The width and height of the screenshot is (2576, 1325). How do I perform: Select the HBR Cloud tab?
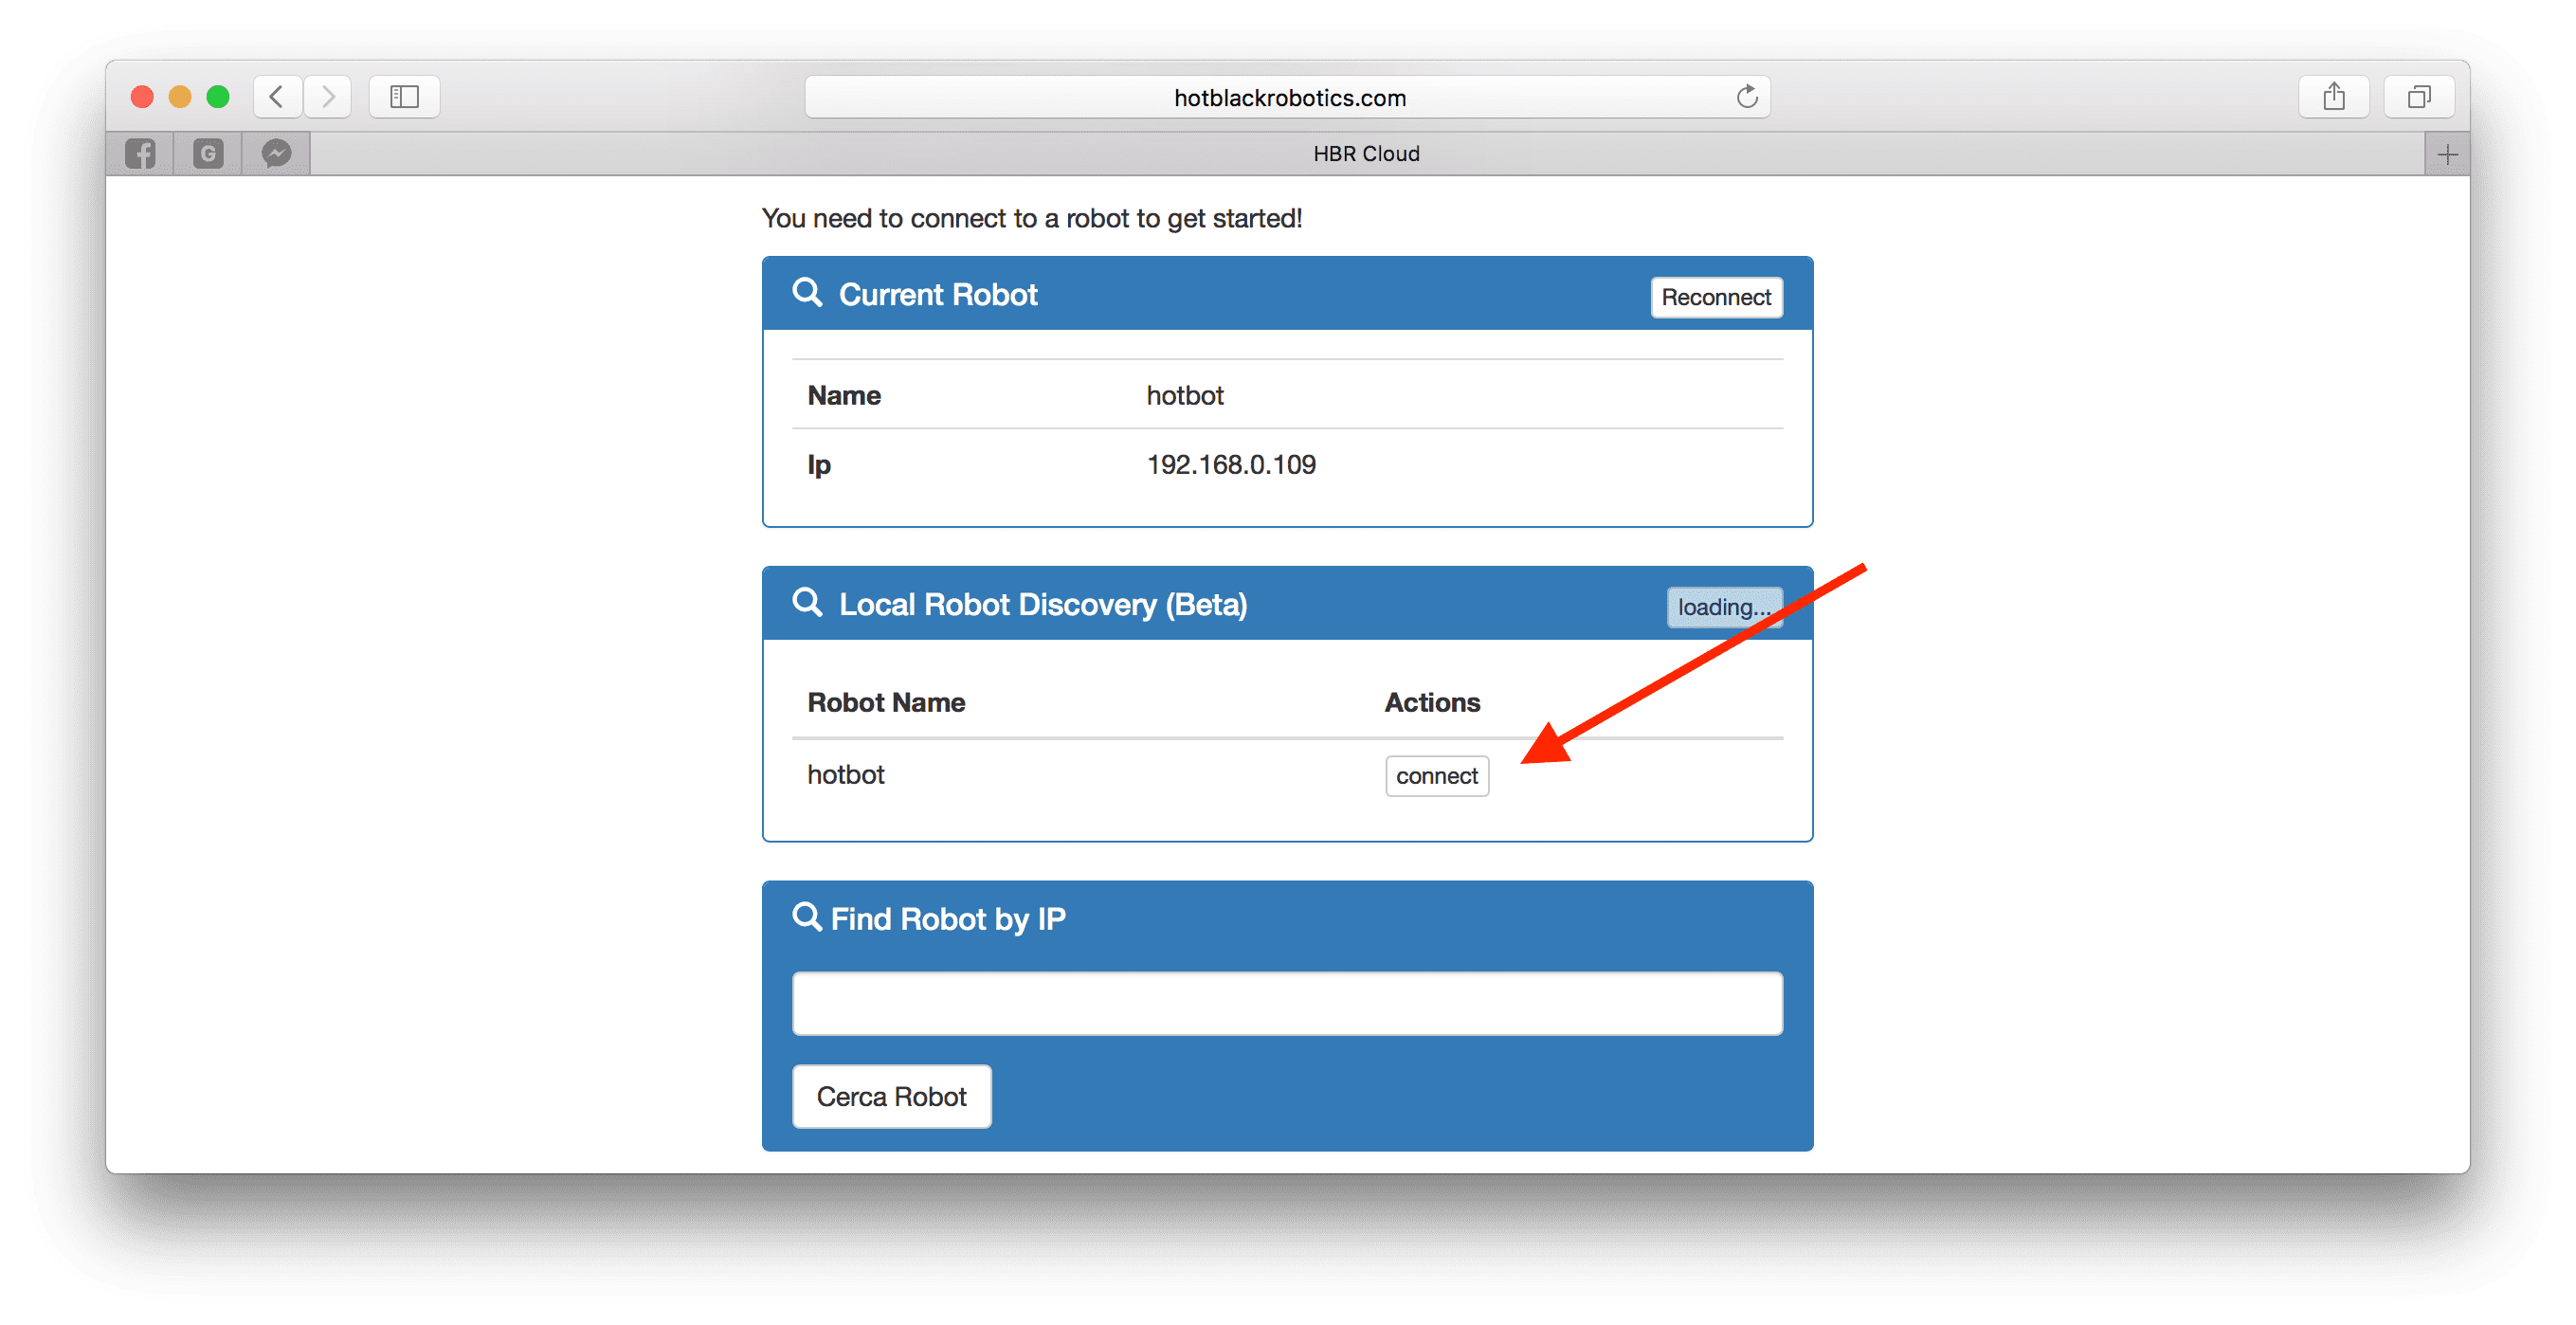[x=1366, y=154]
